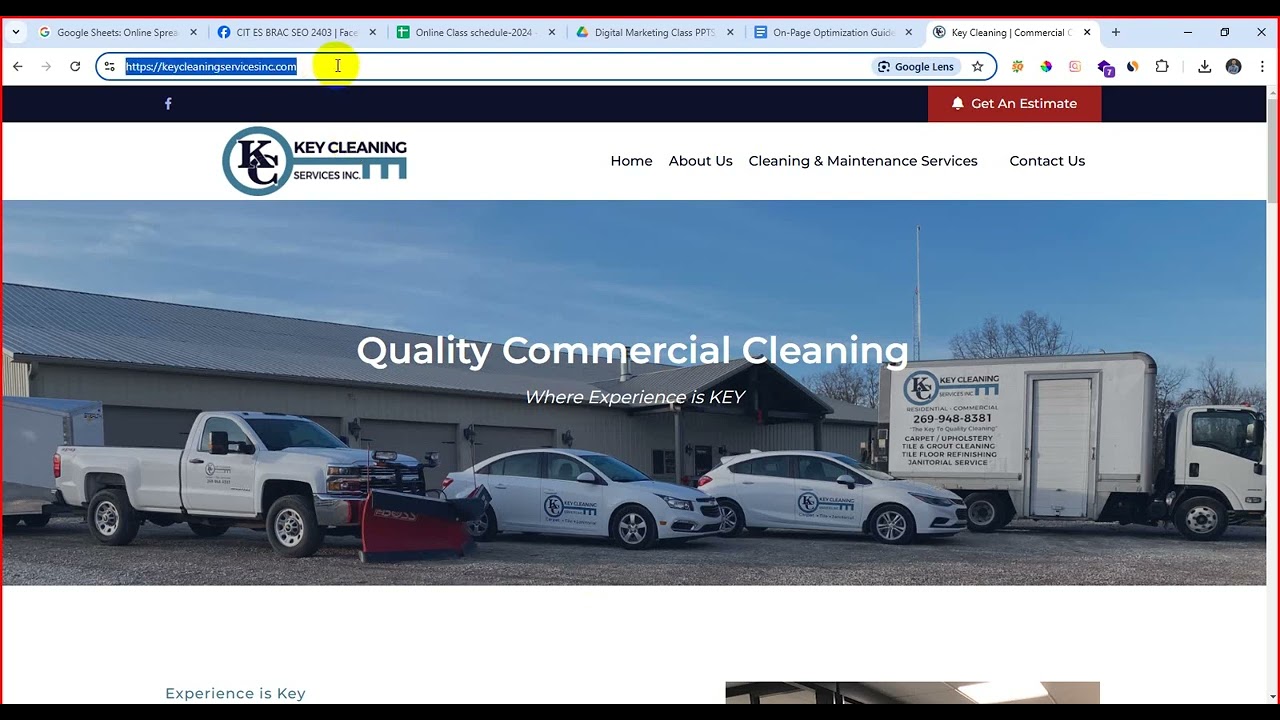Open the pink magnifier extension icon
The height and width of the screenshot is (720, 1280).
tap(1075, 67)
